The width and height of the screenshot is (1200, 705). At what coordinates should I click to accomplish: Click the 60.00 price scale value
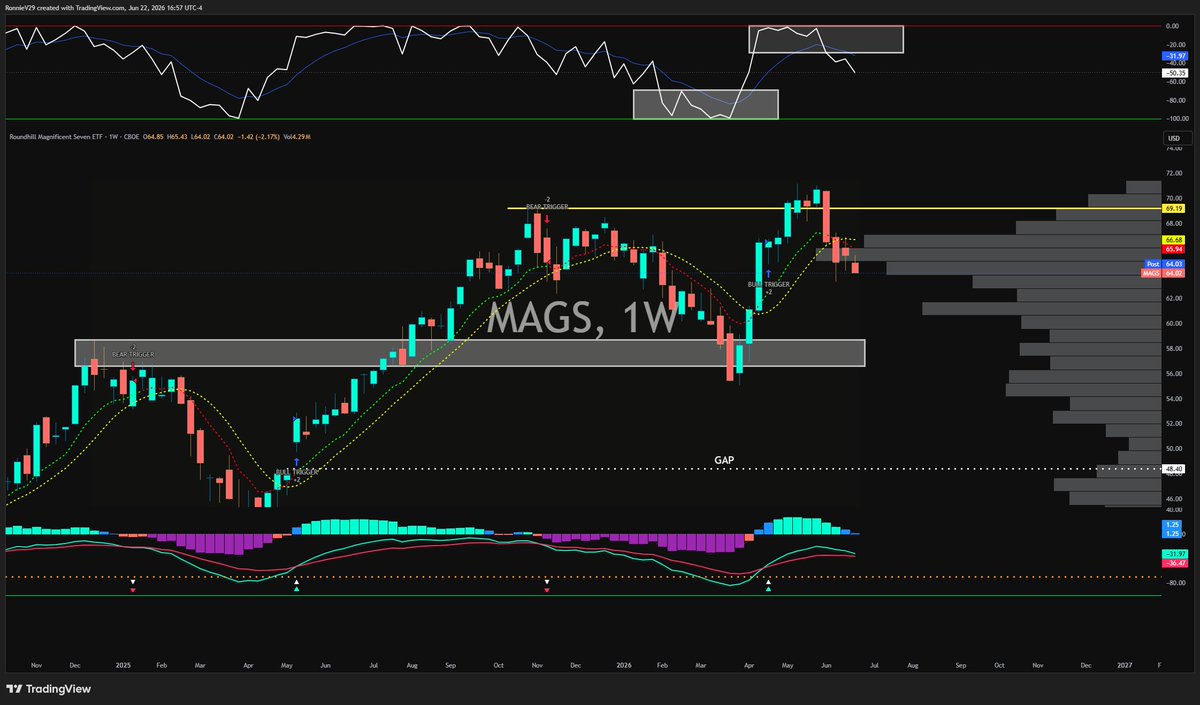(1174, 323)
